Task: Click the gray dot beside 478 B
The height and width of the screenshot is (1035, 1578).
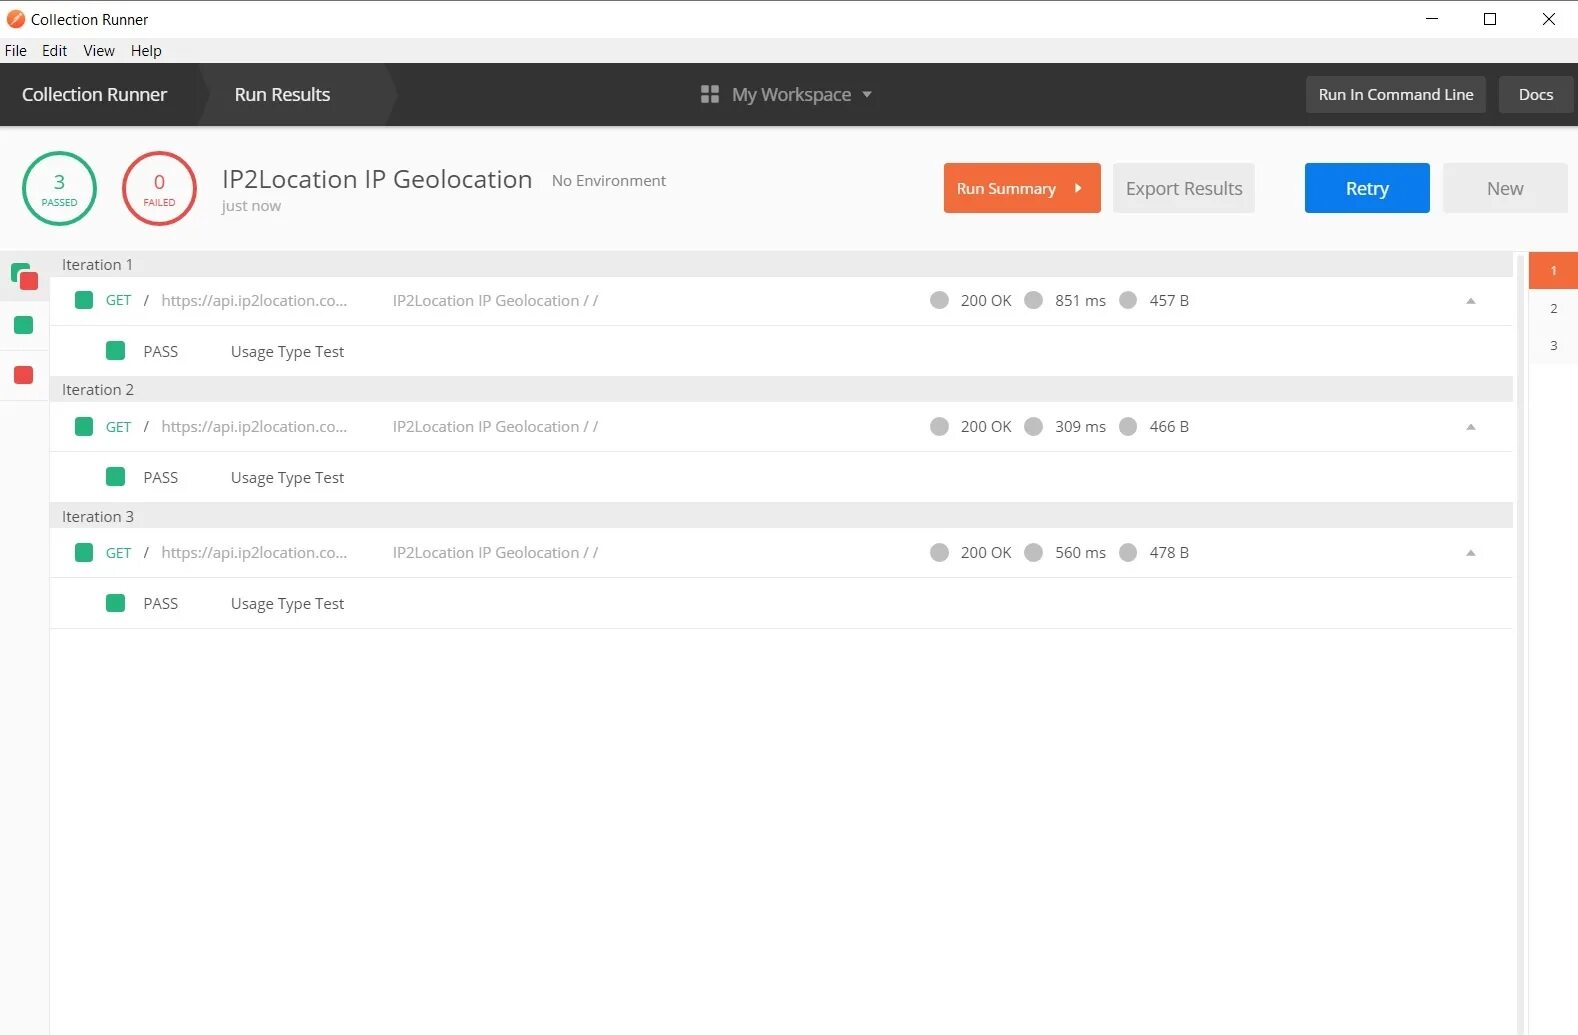Action: pos(1128,552)
